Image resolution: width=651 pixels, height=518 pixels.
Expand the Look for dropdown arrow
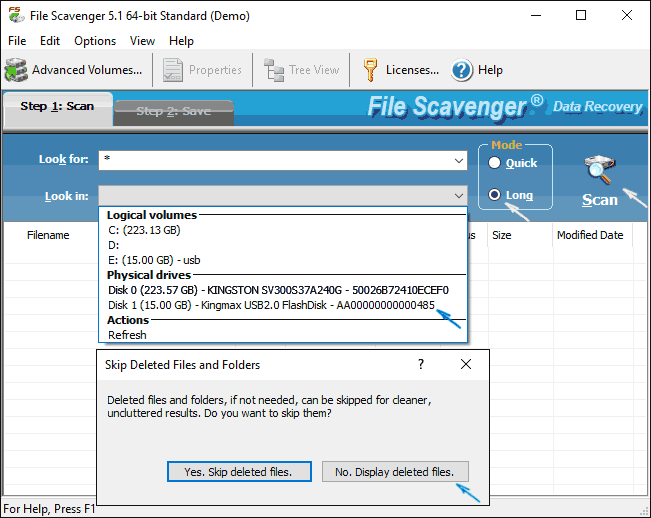coord(459,161)
